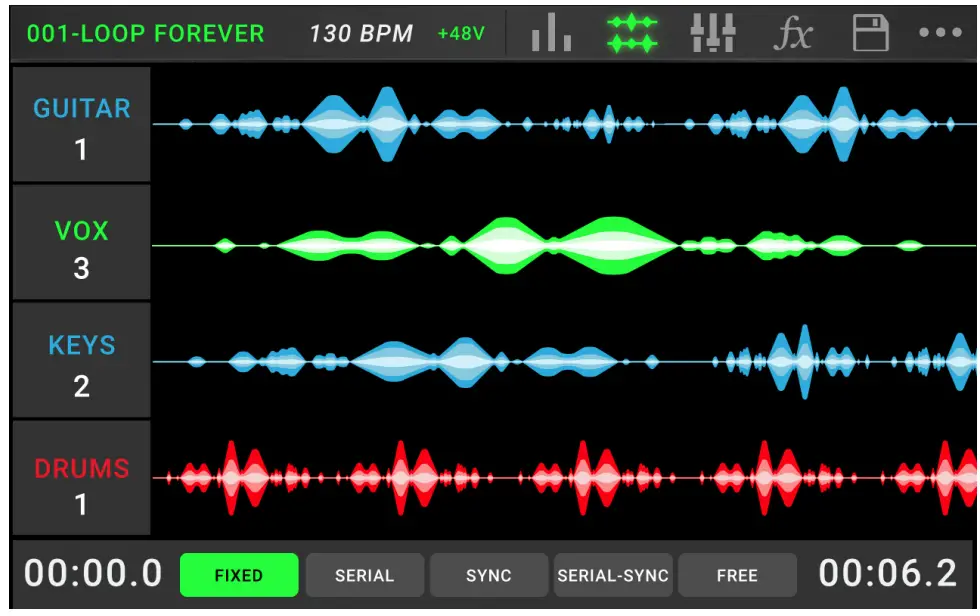Select the DRUMS 1 track header

(x=80, y=478)
